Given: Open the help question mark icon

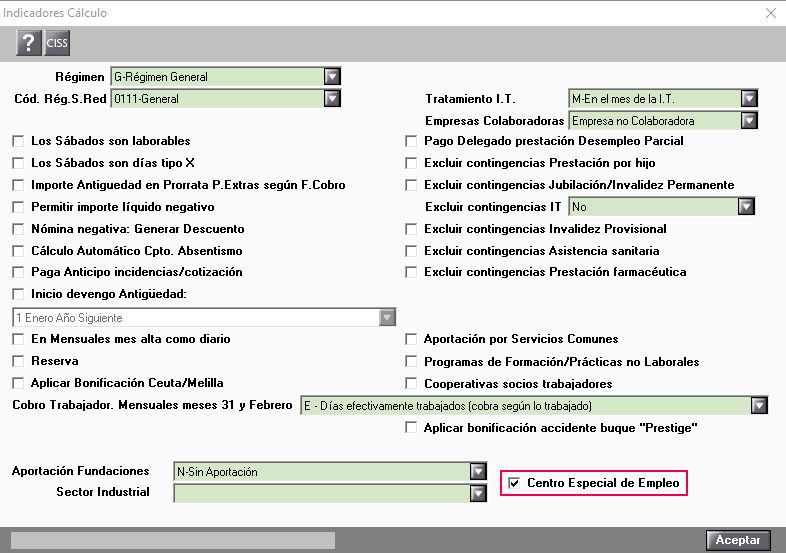Looking at the screenshot, I should point(29,43).
